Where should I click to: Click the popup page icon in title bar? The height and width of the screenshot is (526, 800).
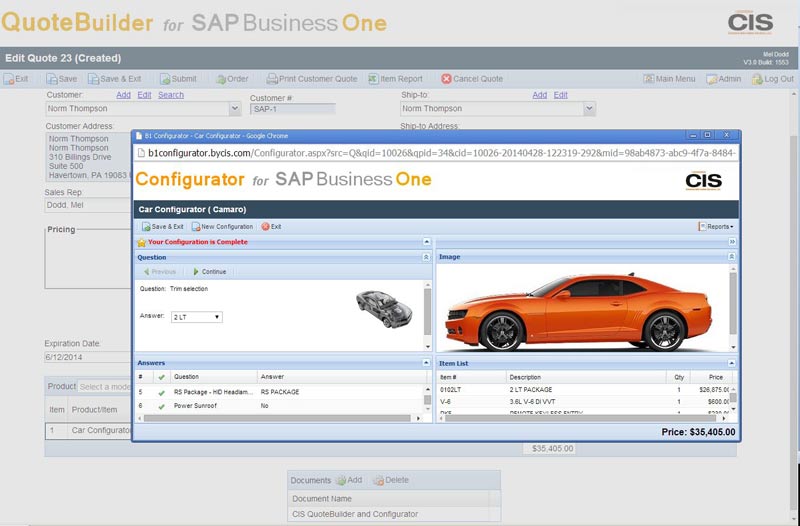pos(139,136)
